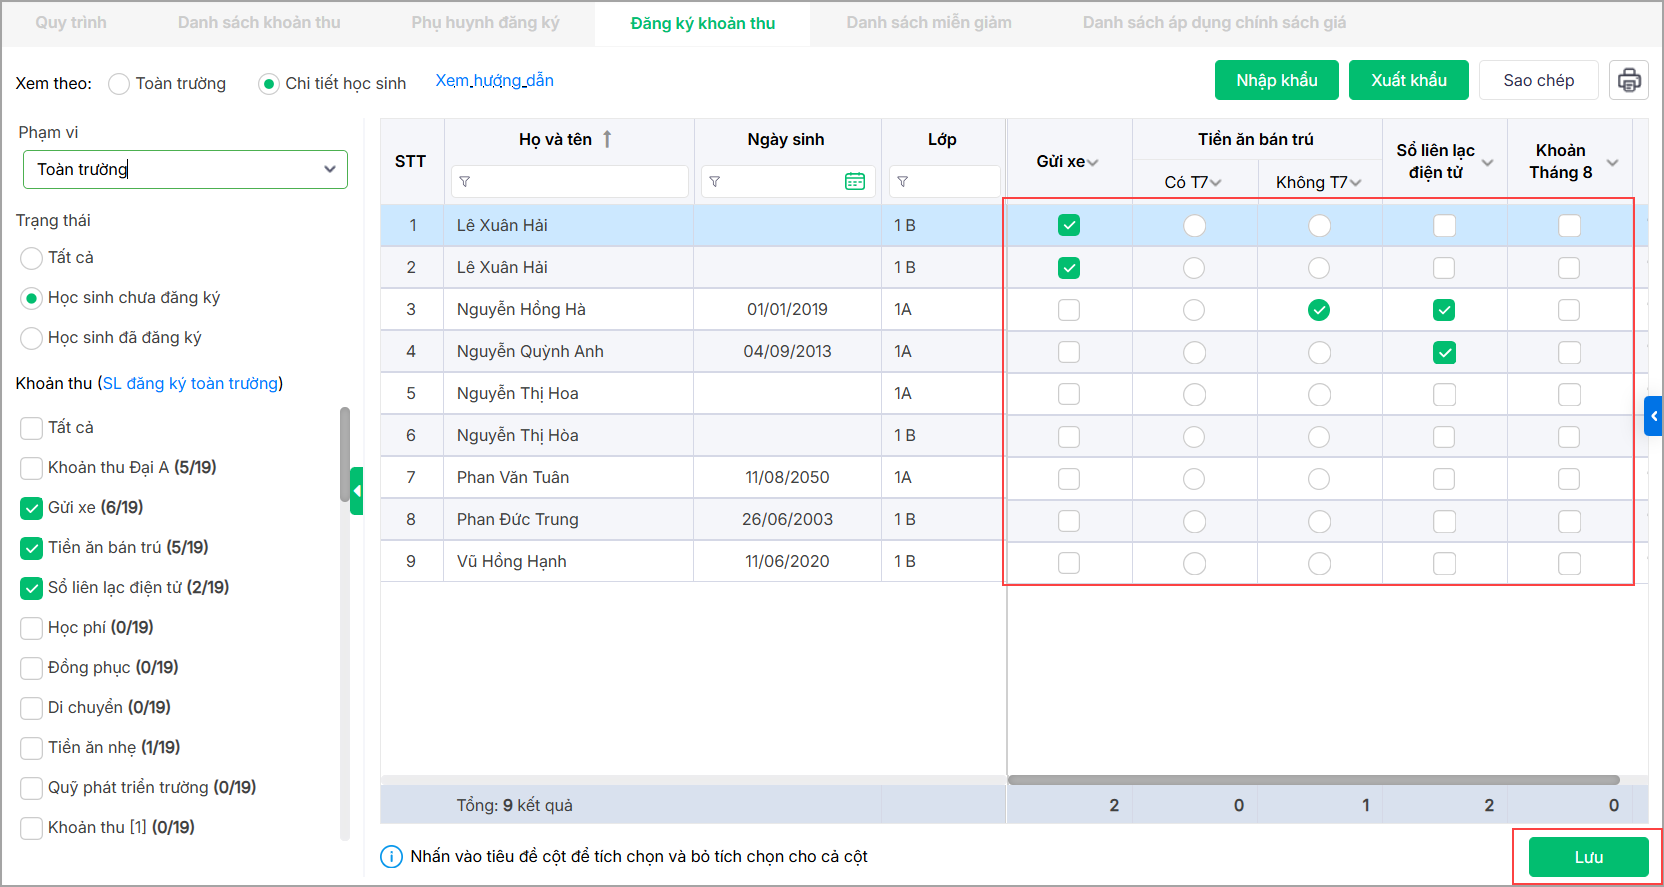Check Tất cả under Khoản thu list
Screen dimensions: 1664x887
32,428
